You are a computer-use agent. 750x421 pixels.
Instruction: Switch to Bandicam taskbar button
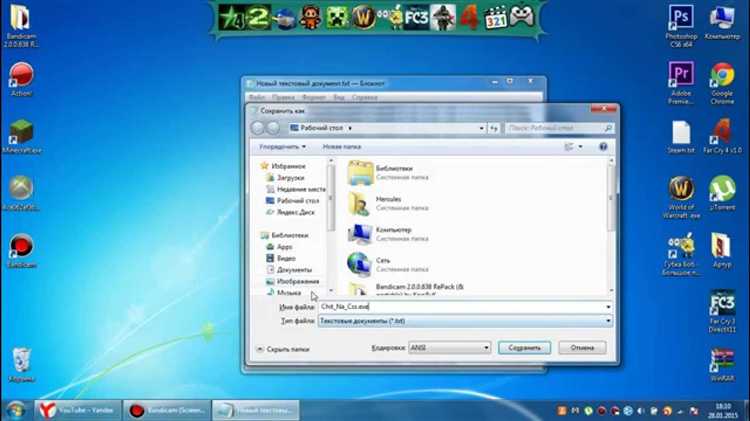tap(167, 410)
